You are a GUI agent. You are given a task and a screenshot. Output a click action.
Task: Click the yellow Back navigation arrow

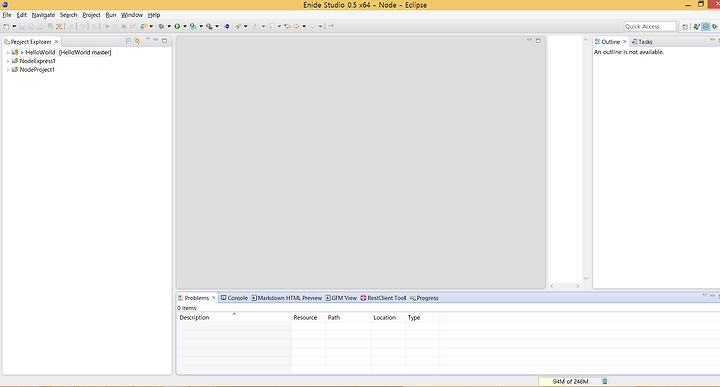pyautogui.click(x=297, y=26)
